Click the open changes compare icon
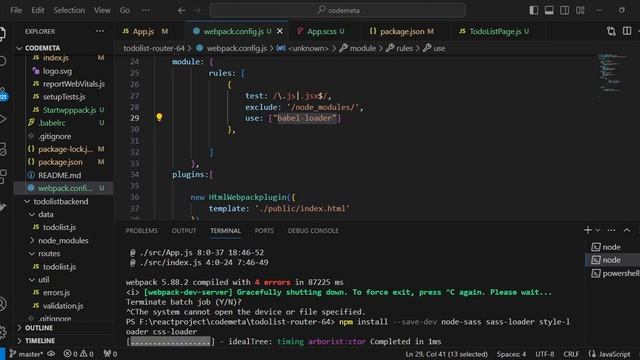 pyautogui.click(x=611, y=31)
